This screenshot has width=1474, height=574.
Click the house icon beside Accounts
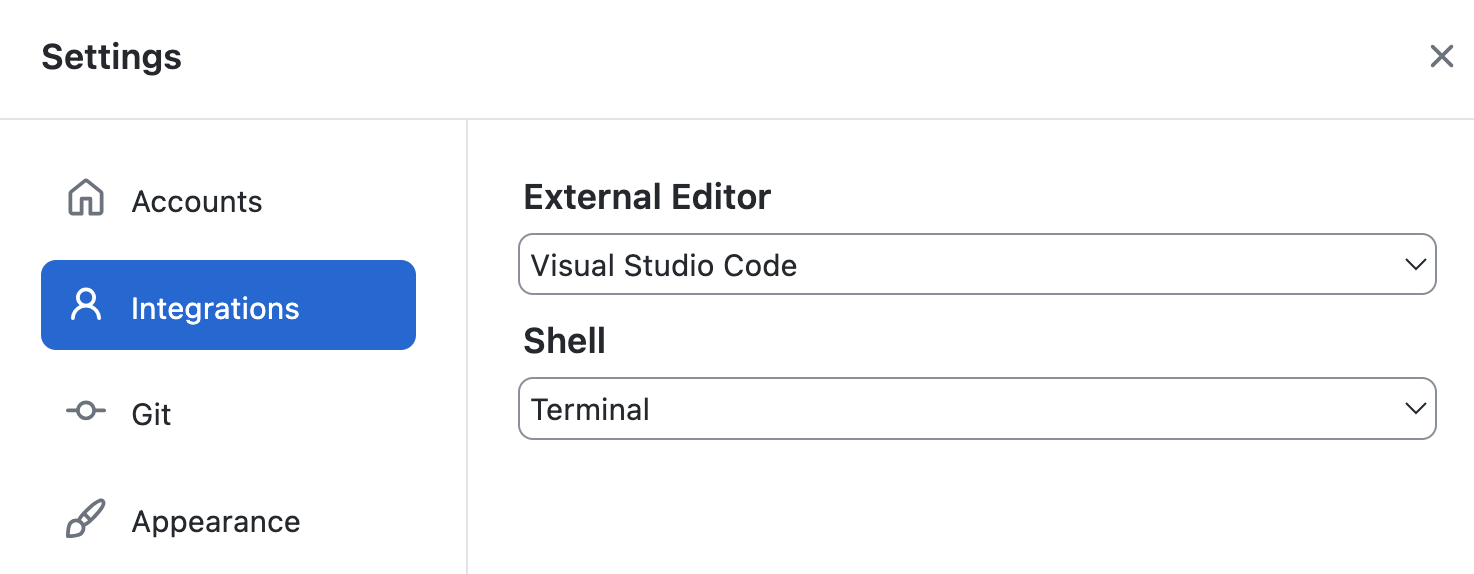pos(86,198)
